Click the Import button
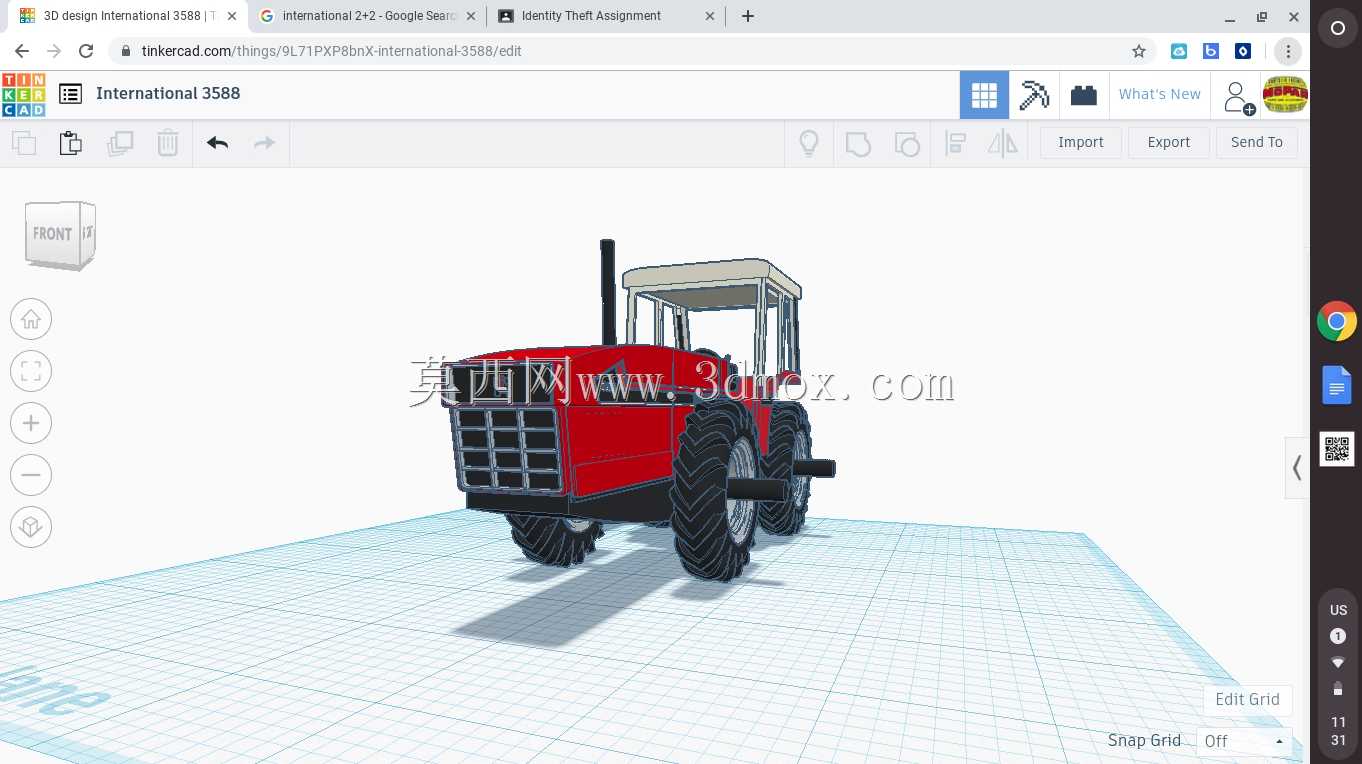 pos(1081,142)
